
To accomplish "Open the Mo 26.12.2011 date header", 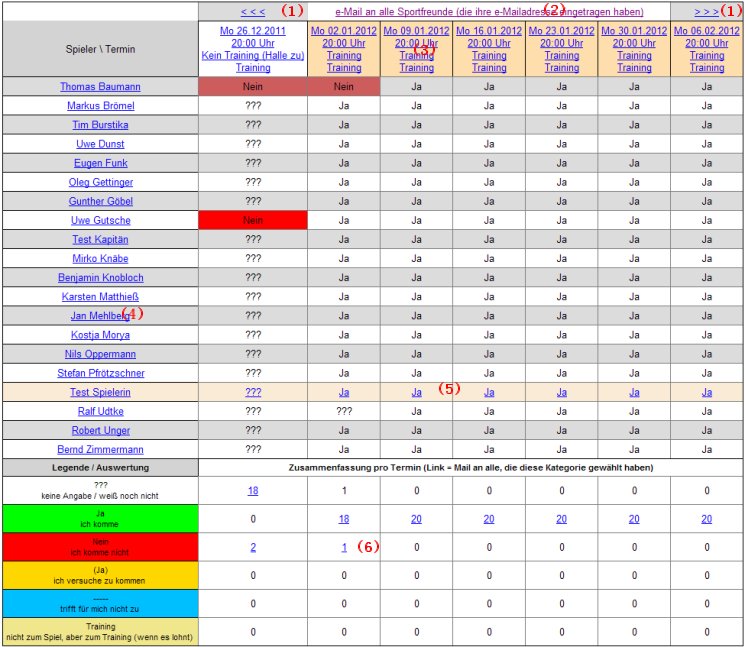I will click(253, 49).
